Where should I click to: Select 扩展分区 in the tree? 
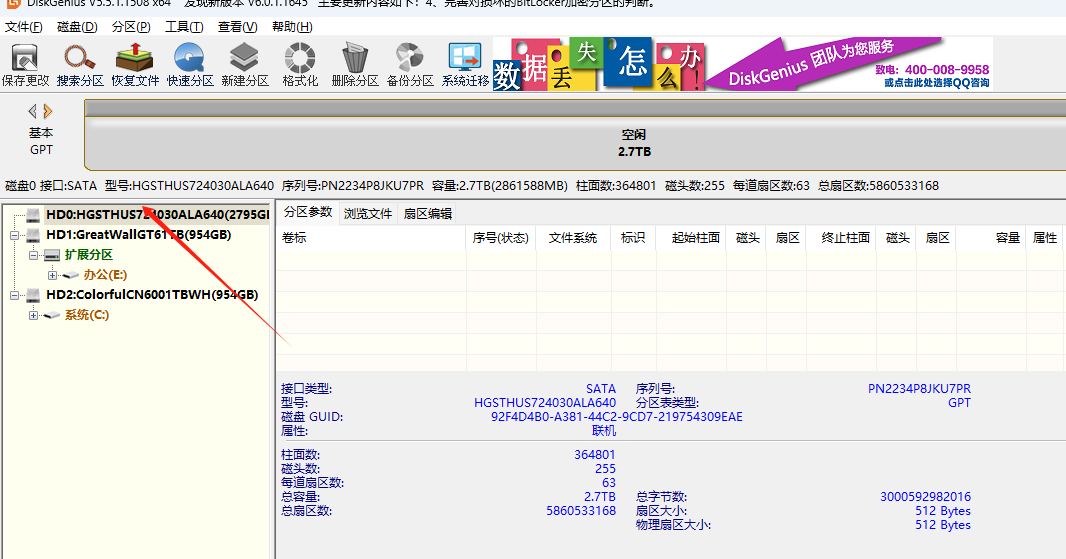click(88, 255)
